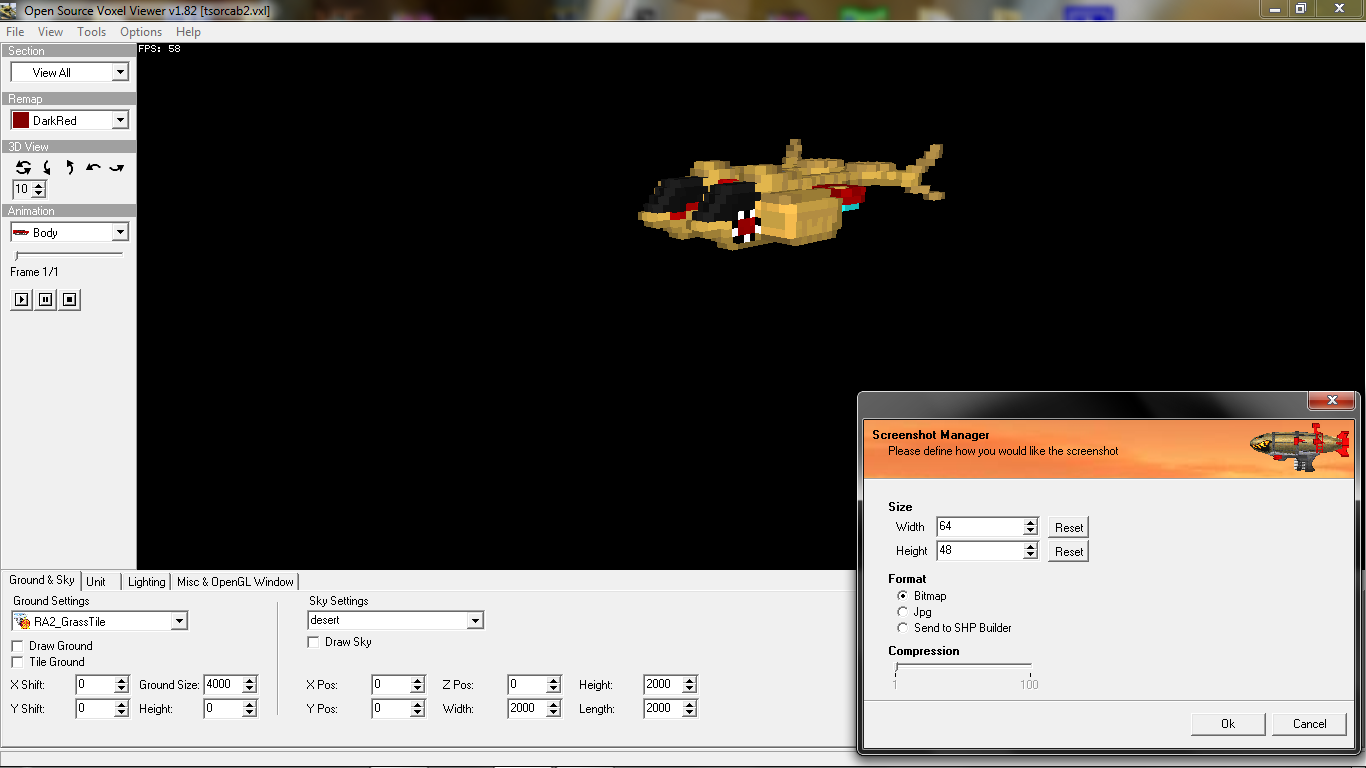Click the screenshot Height input field
The image size is (1366, 768).
click(979, 551)
